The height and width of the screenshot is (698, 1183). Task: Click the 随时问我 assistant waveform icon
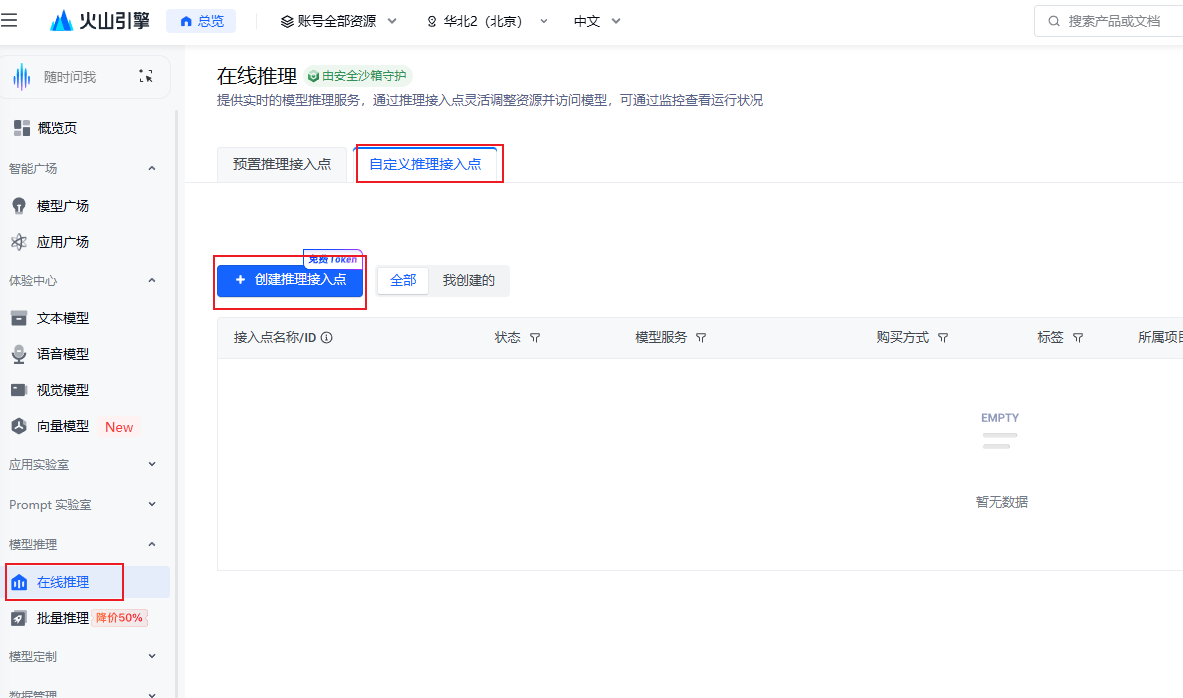click(x=22, y=77)
